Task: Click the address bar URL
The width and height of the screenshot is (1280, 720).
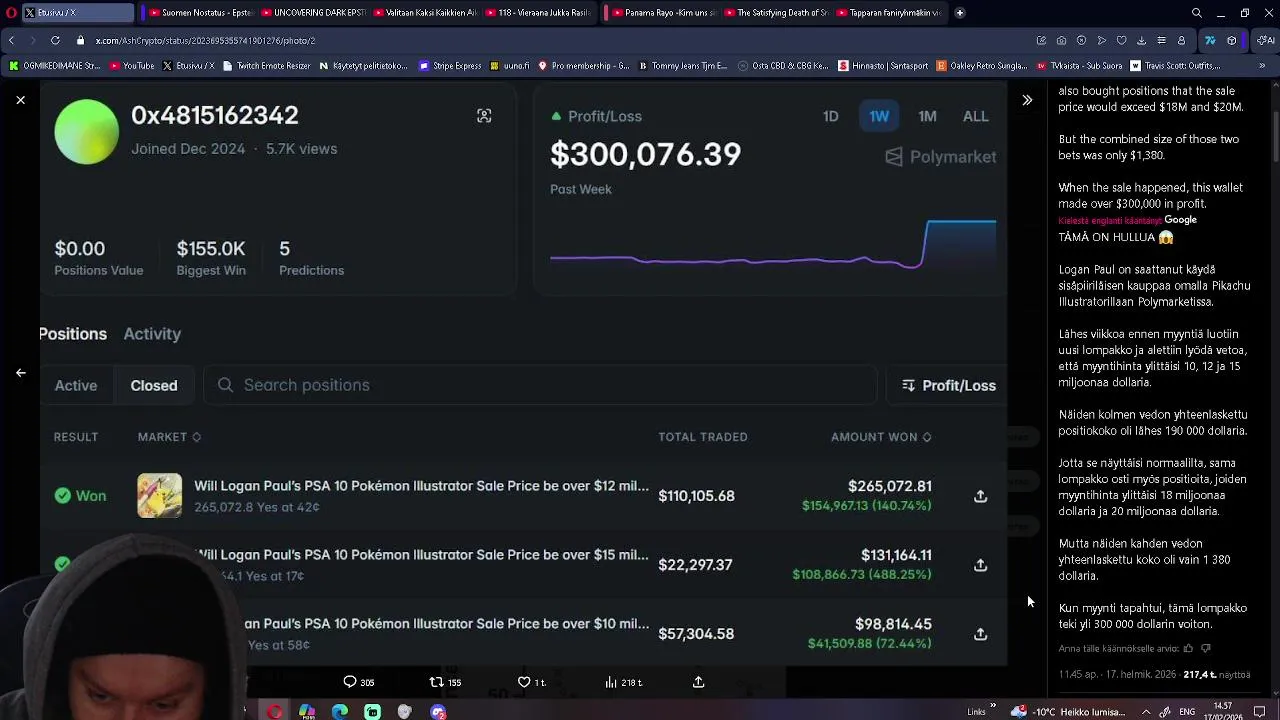Action: pos(205,41)
